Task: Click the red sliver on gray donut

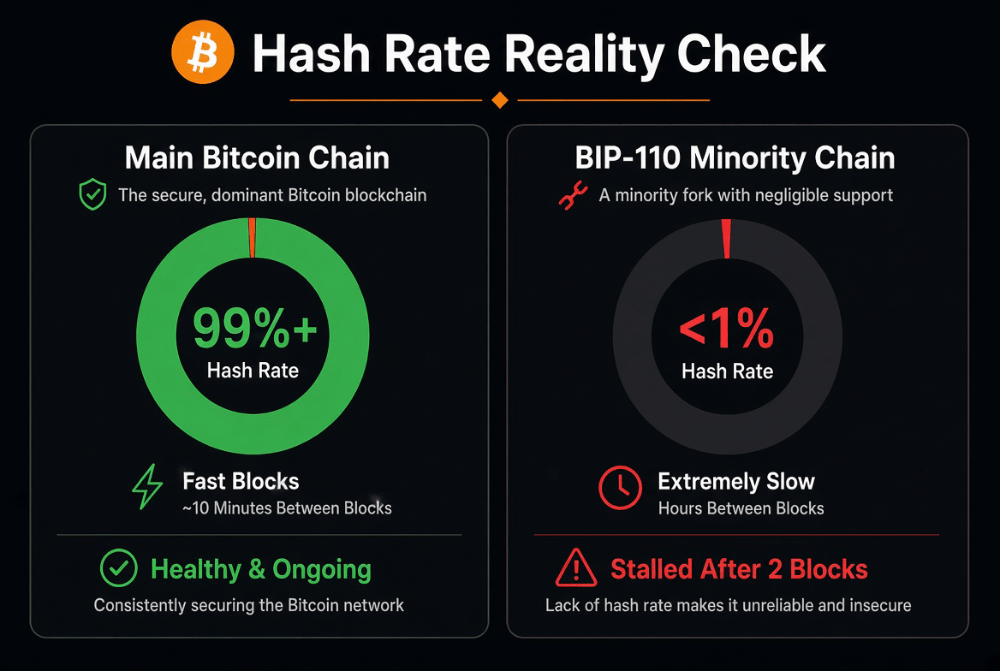Action: pyautogui.click(x=726, y=239)
